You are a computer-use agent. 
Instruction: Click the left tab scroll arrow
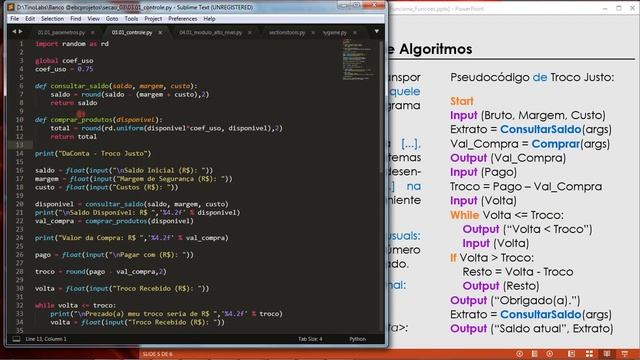point(14,31)
